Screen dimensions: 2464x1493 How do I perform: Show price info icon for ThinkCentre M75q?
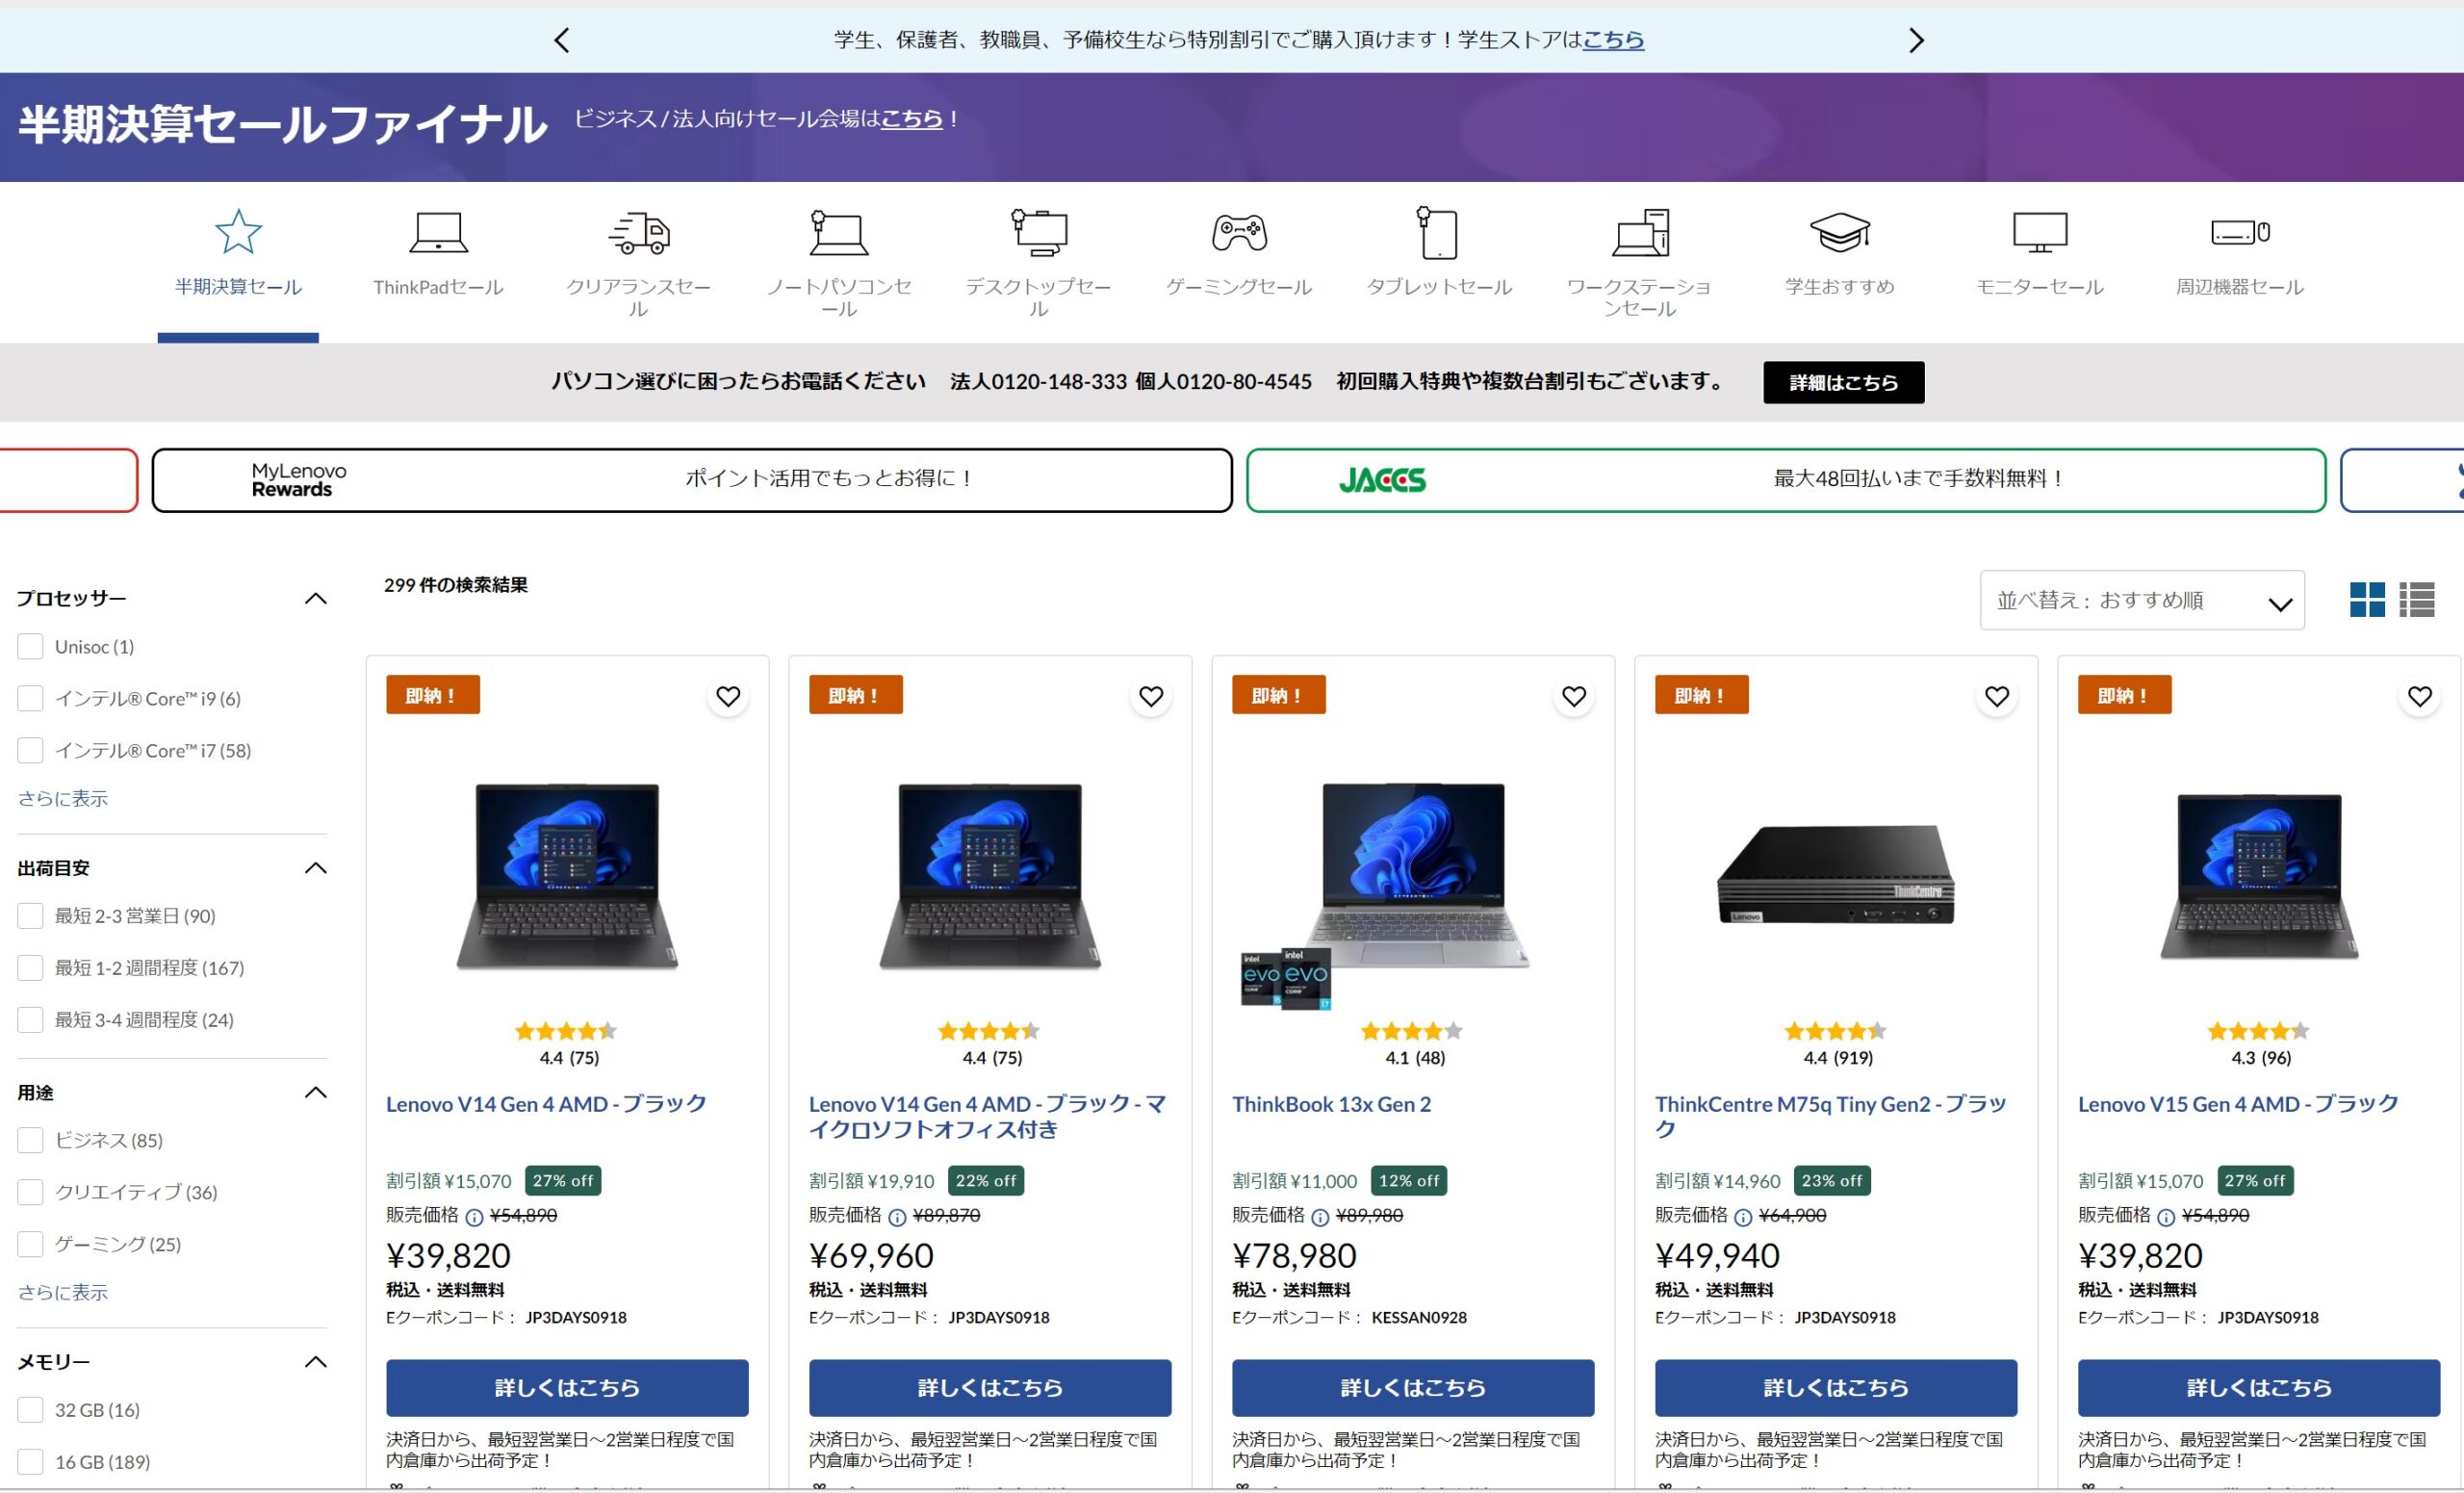tap(1744, 1217)
